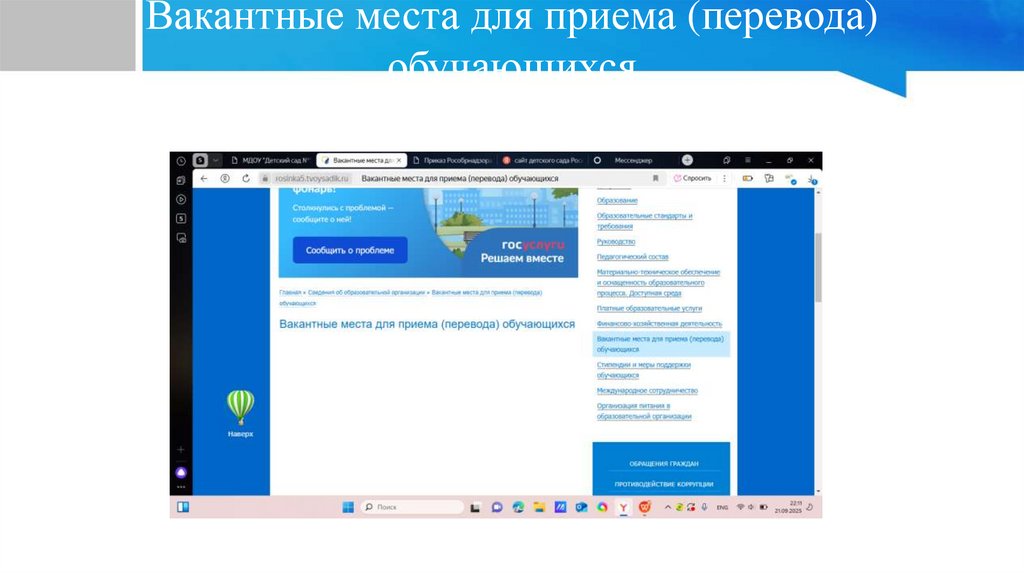Open the Педагогический состав link
The height and width of the screenshot is (574, 1024).
pyautogui.click(x=632, y=257)
